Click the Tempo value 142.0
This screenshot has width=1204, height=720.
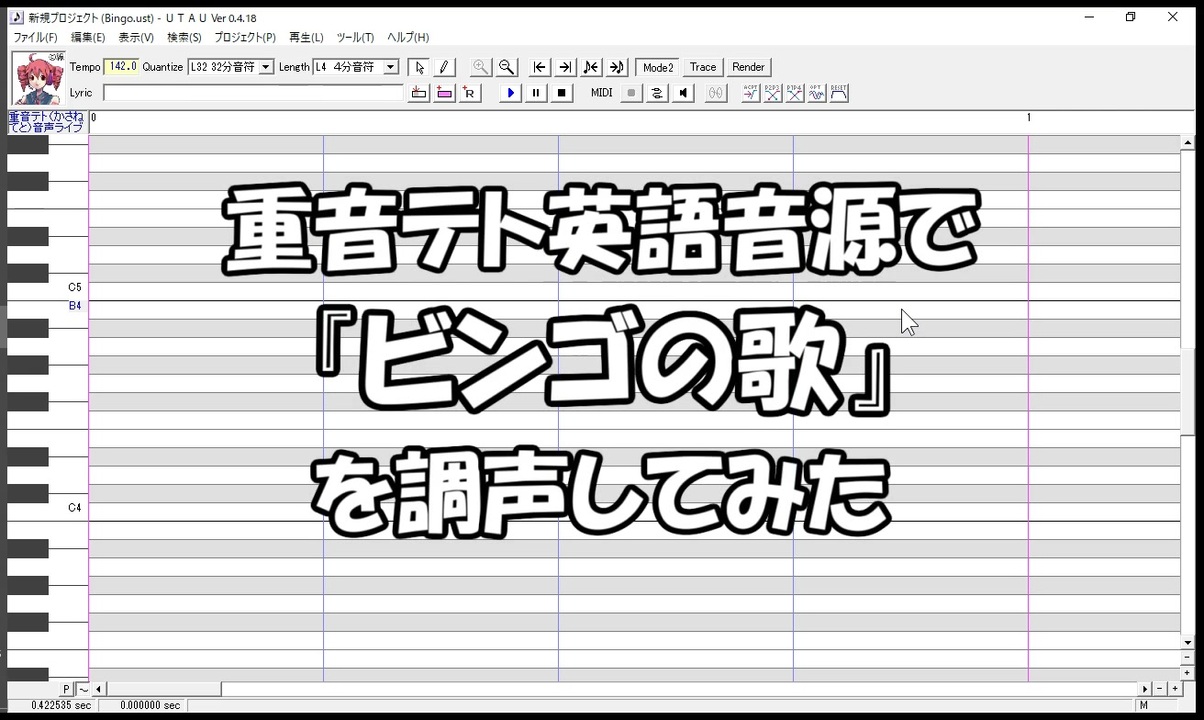pos(121,67)
